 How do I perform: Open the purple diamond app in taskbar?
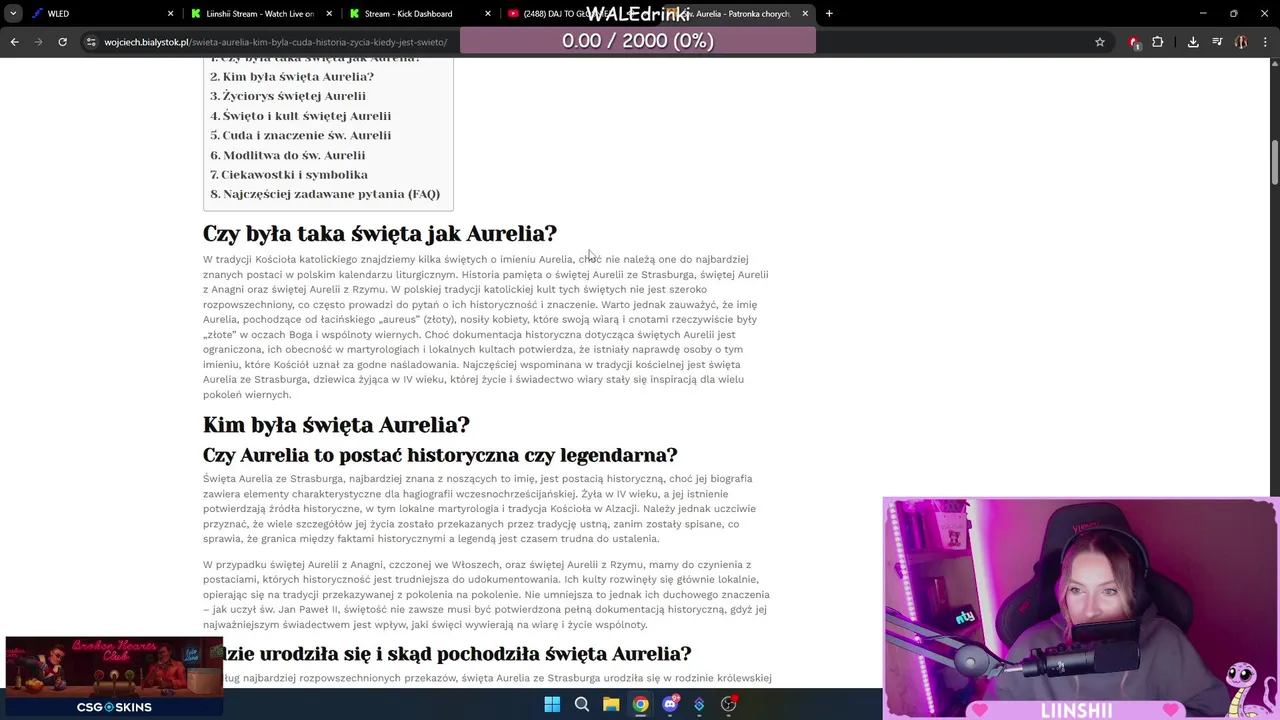click(x=699, y=705)
